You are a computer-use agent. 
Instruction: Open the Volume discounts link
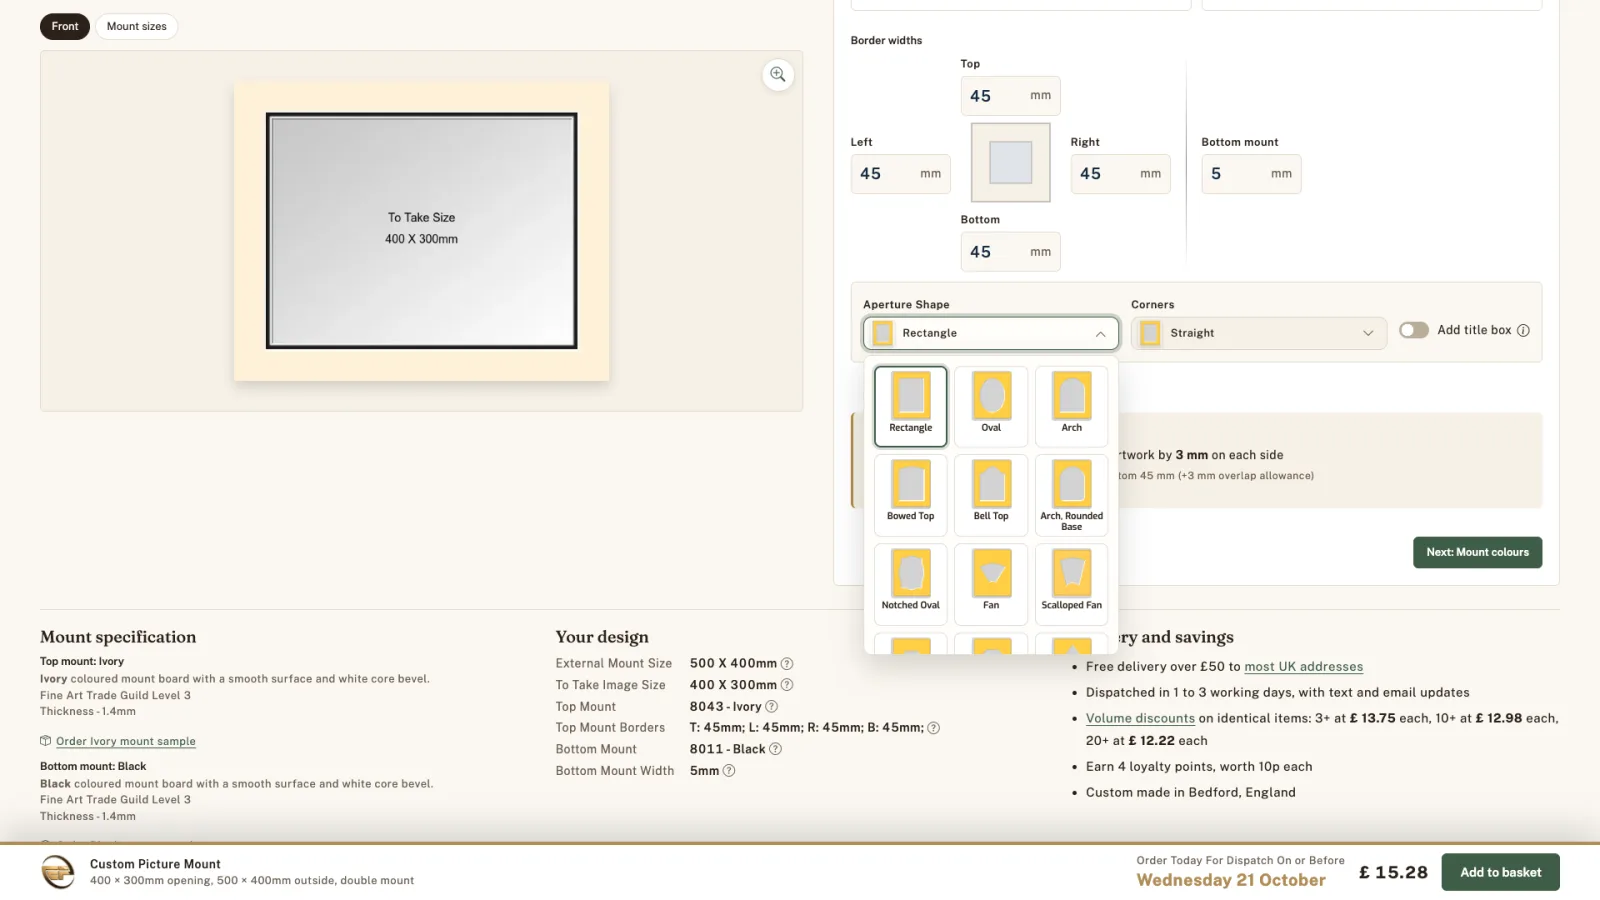click(x=1140, y=718)
